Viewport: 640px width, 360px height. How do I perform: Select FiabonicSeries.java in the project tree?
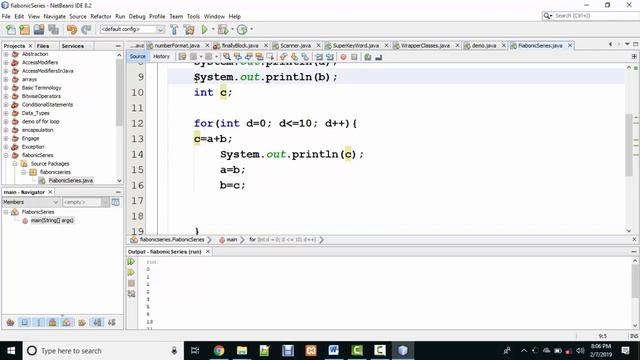coord(70,180)
